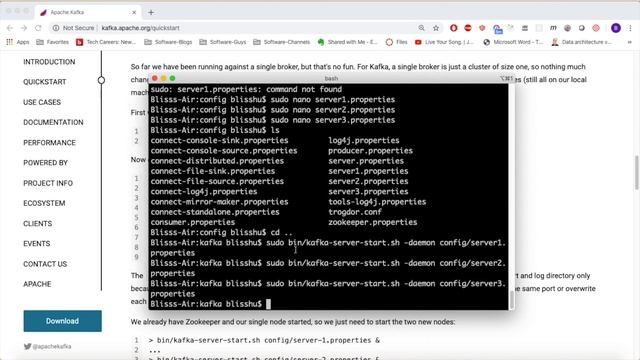Click server1.properties in the ls output
Viewport: 640px width, 360px height.
tap(368, 171)
